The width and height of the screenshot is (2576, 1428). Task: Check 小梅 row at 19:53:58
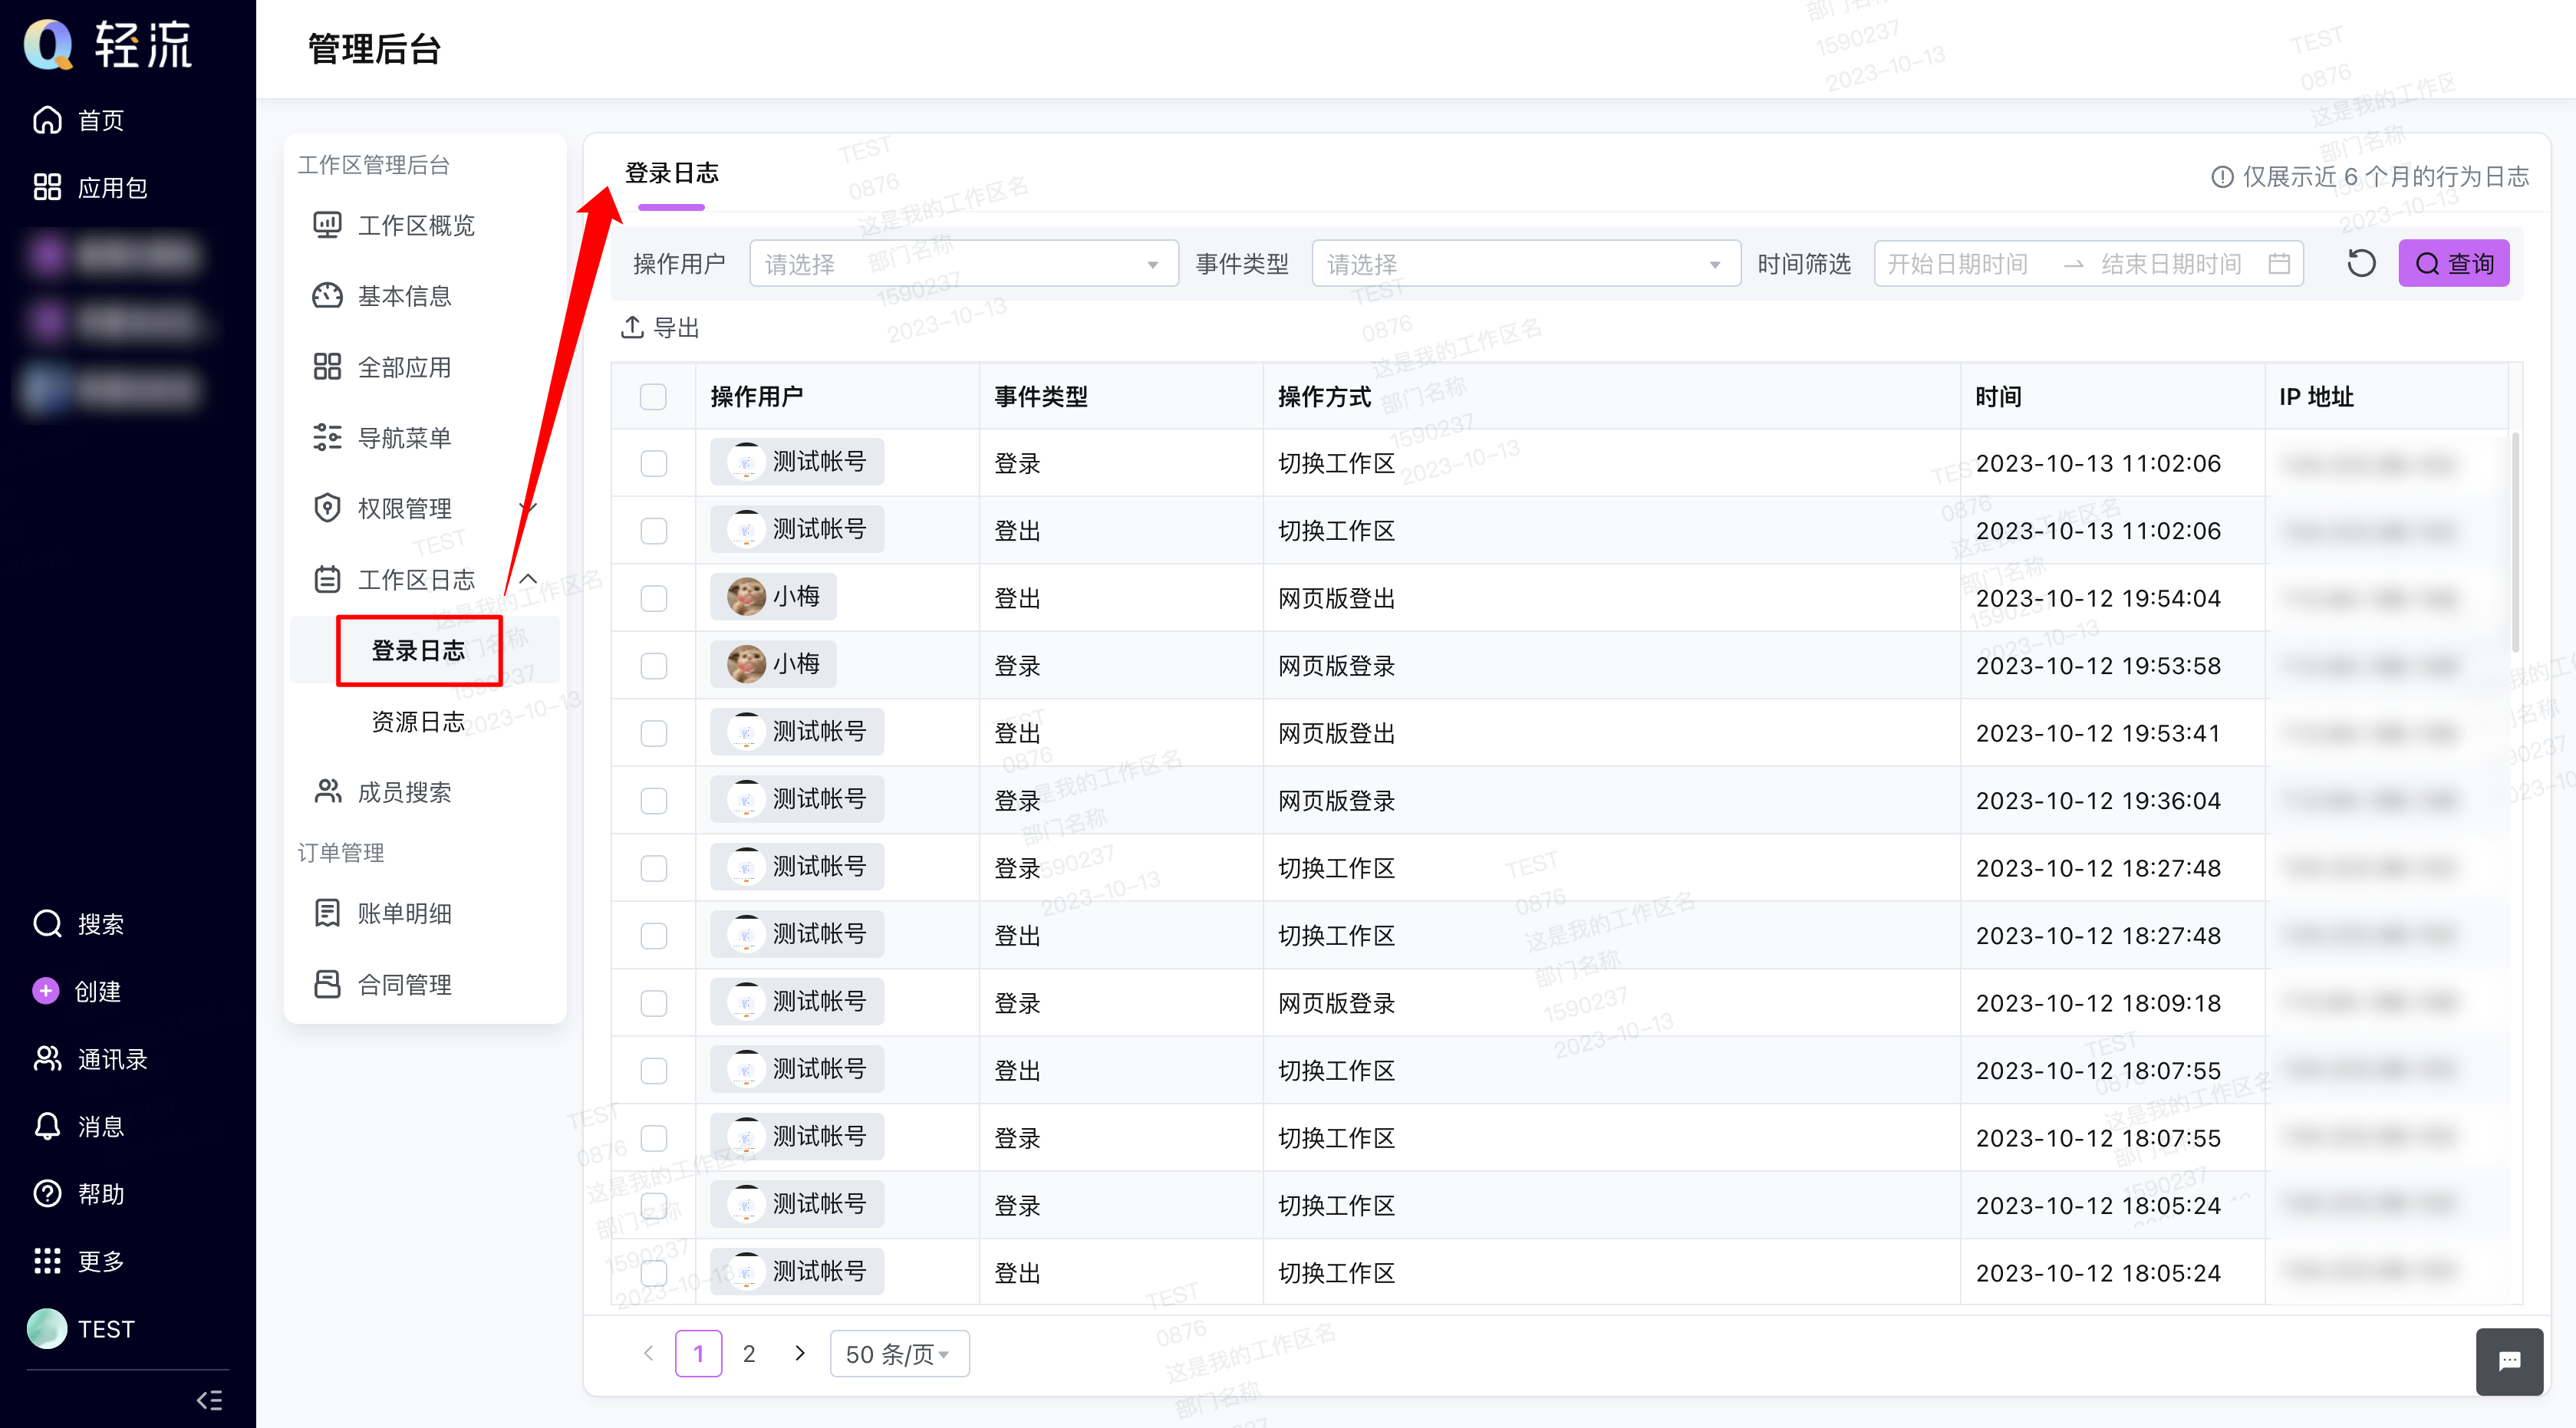653,665
